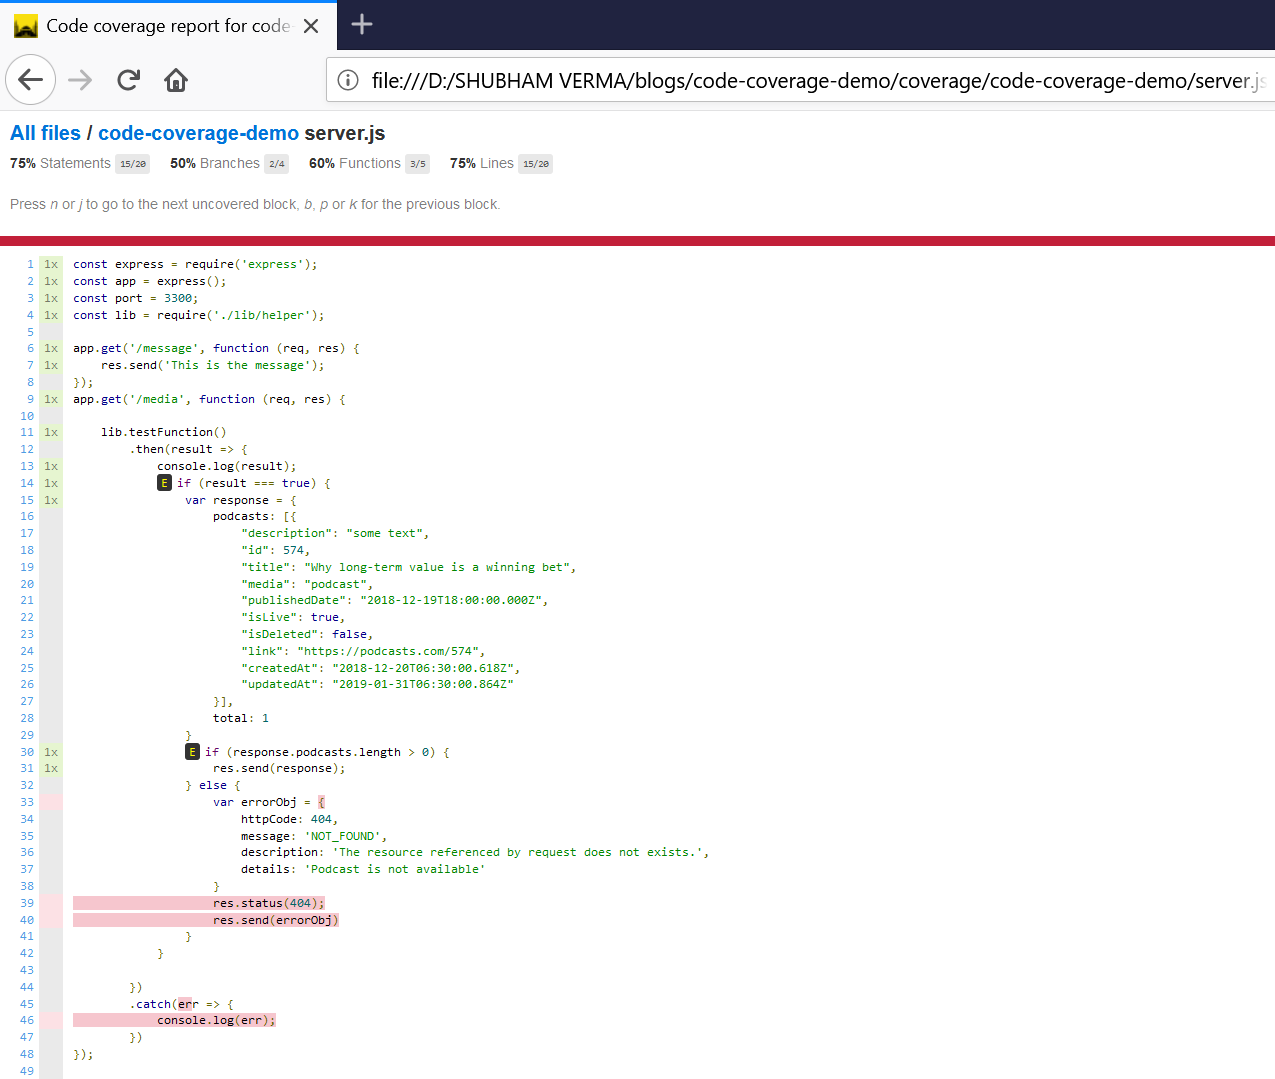Close the Code coverage report tab
Viewport: 1275px width, 1079px height.
pos(311,26)
